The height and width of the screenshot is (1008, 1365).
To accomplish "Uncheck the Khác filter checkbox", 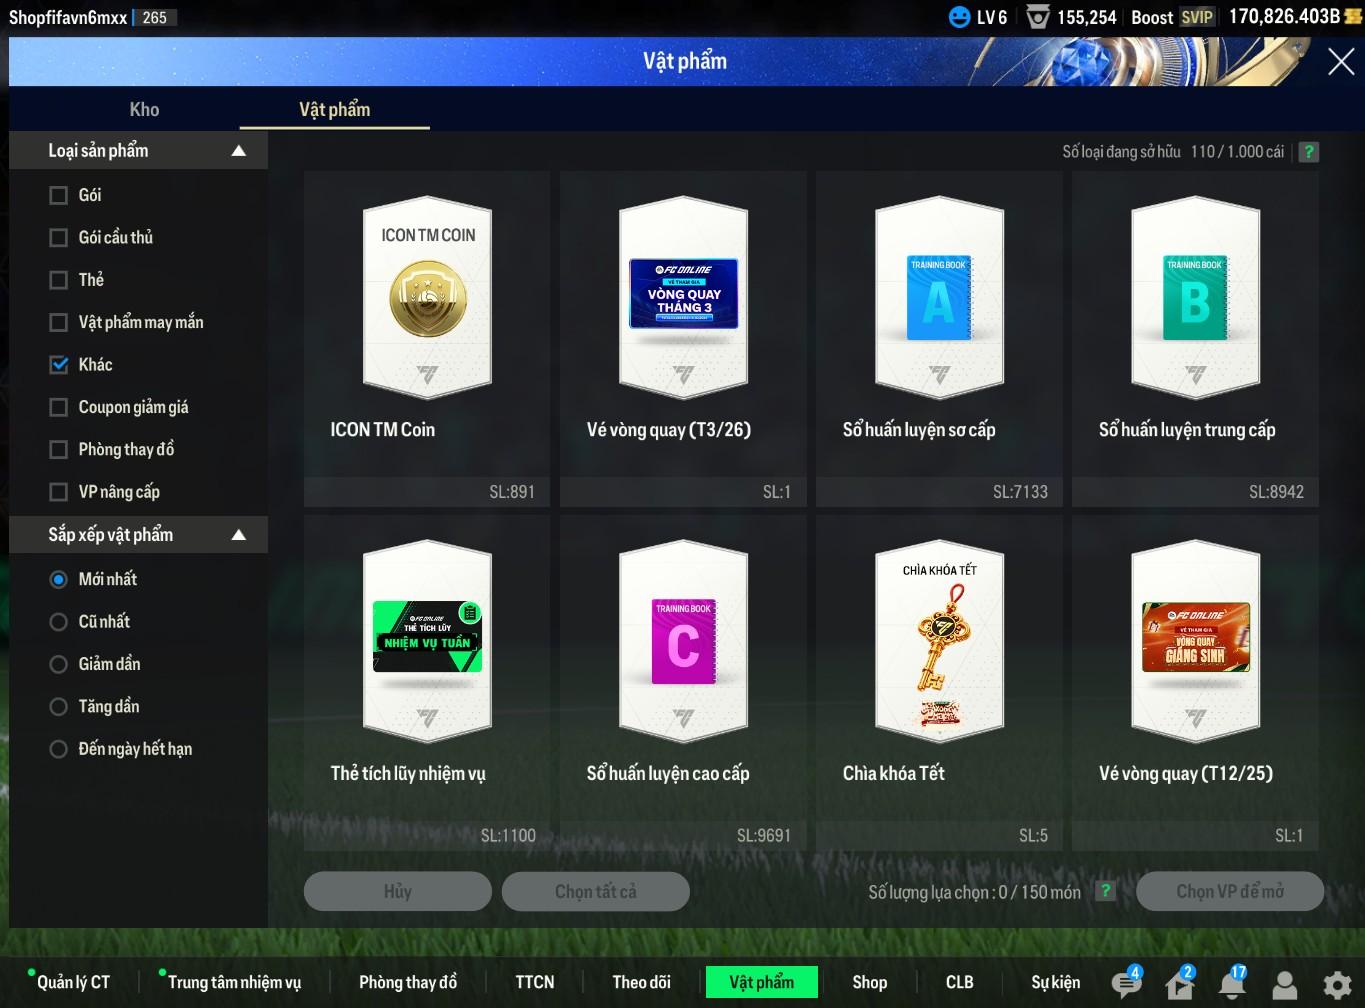I will coord(59,365).
